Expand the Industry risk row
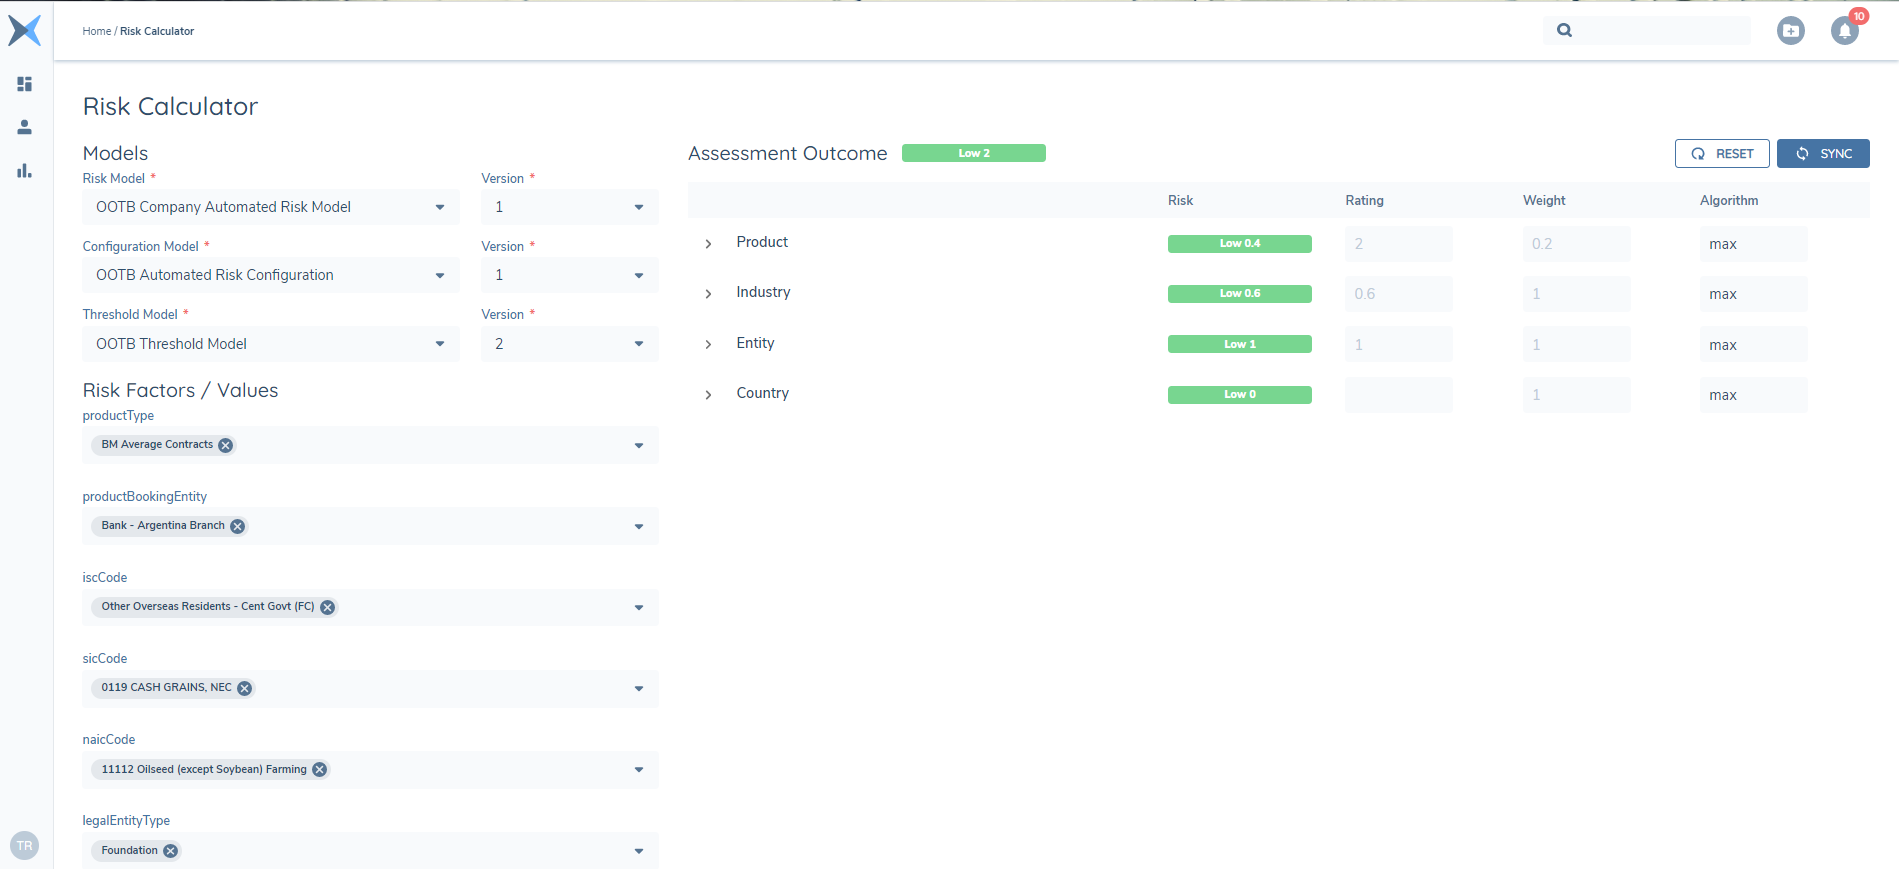Screen dimensions: 1899x869 click(708, 294)
